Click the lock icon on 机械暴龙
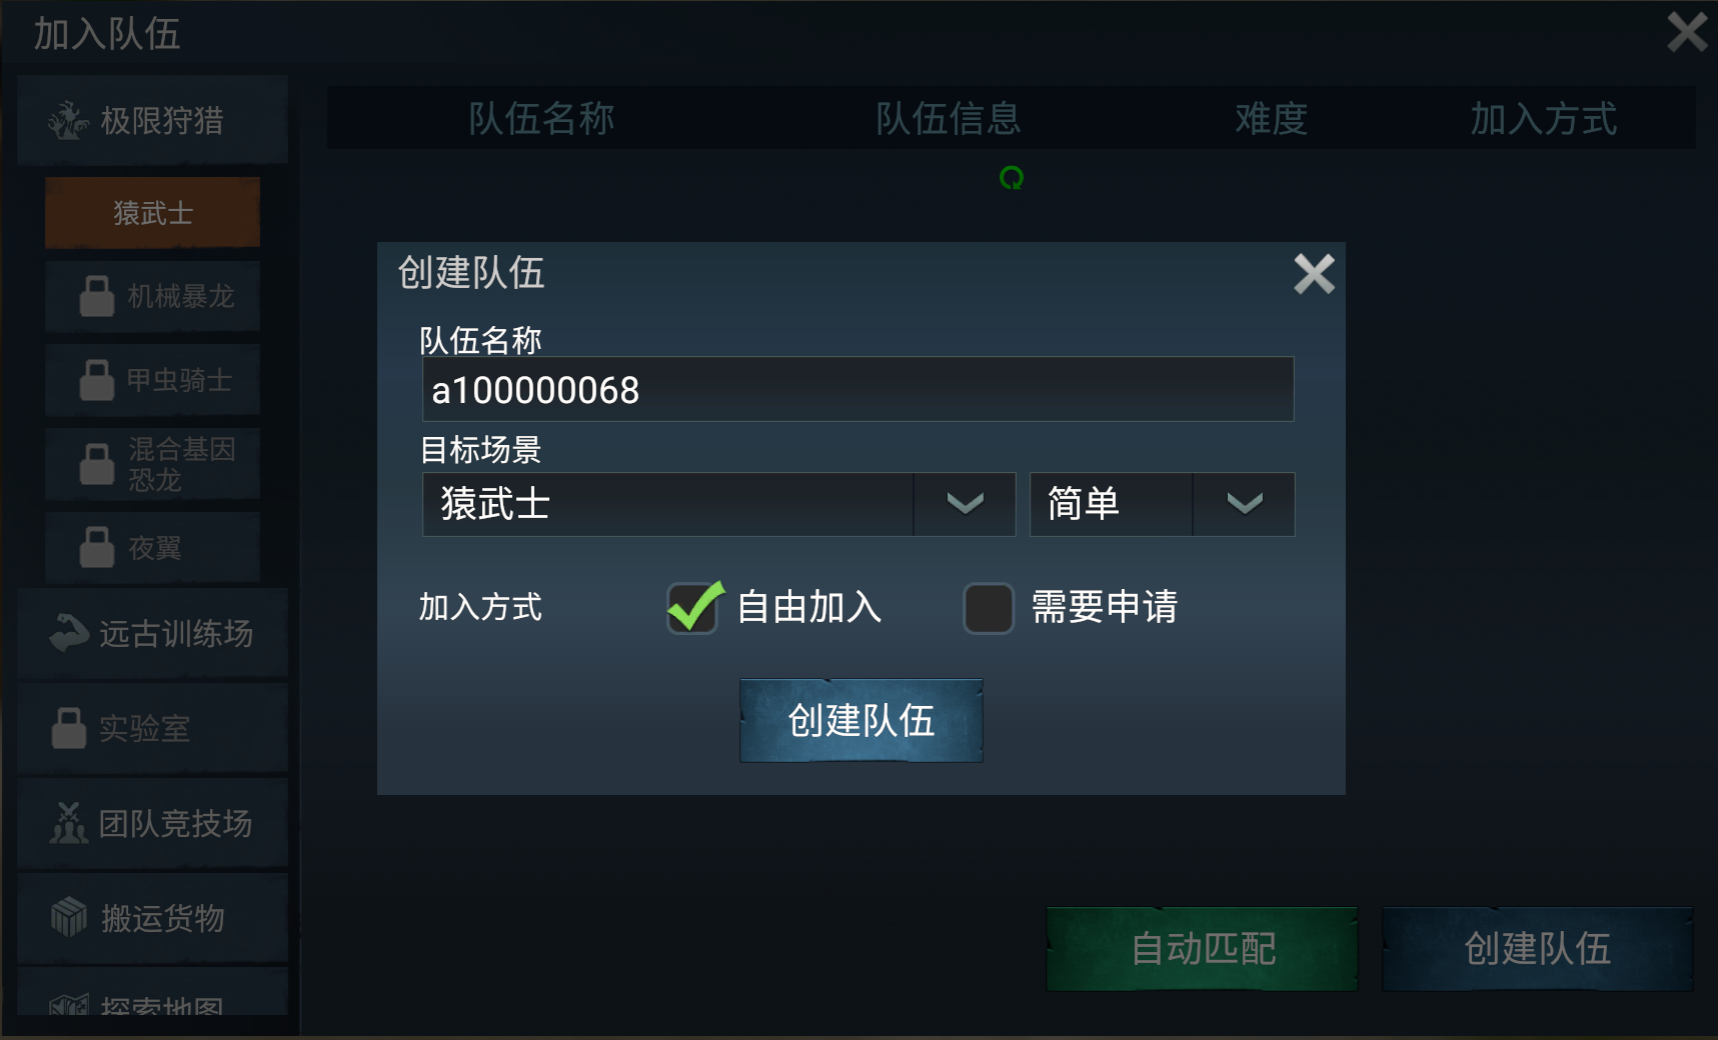This screenshot has height=1040, width=1718. tap(97, 297)
